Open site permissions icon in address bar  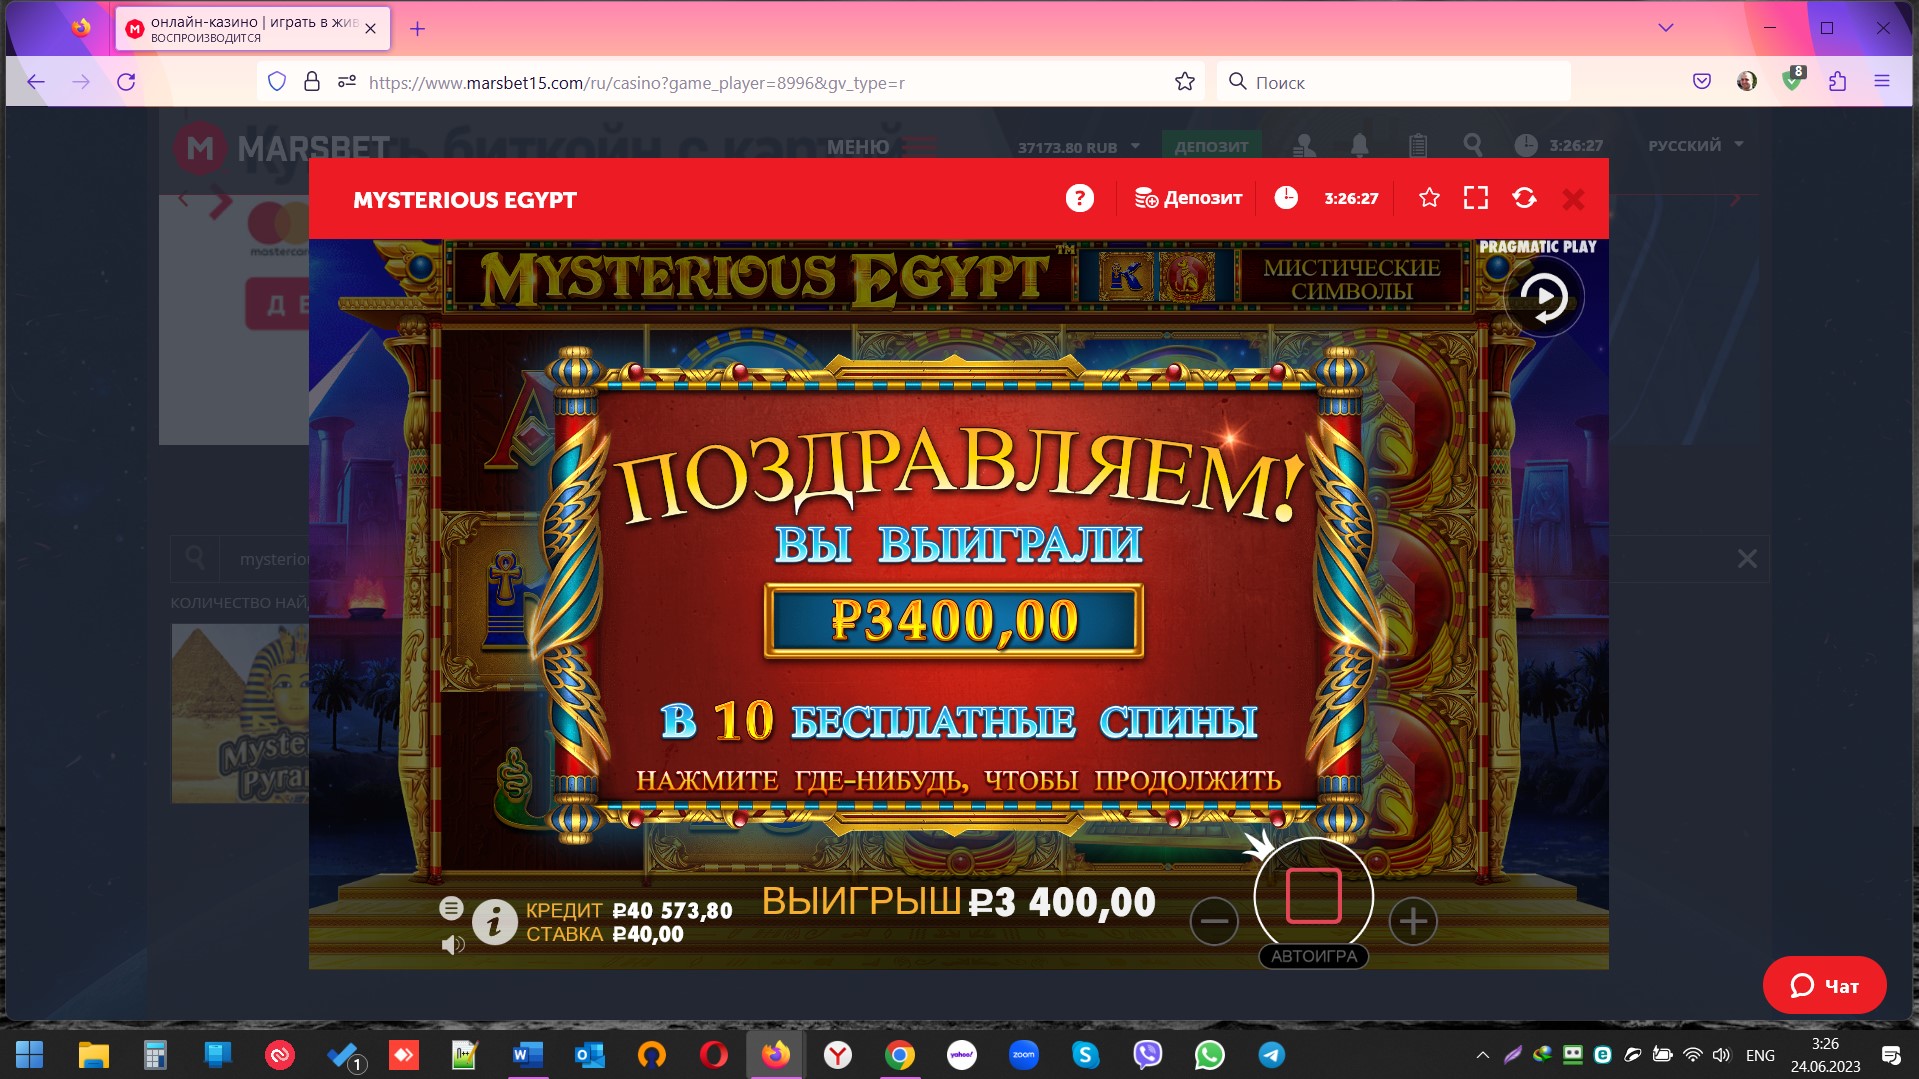[x=347, y=82]
